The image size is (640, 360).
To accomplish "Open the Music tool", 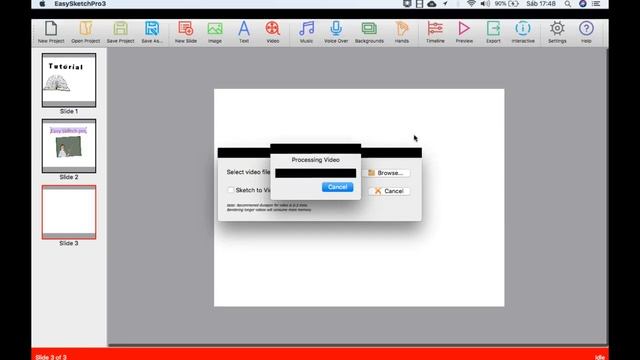I will pyautogui.click(x=306, y=32).
